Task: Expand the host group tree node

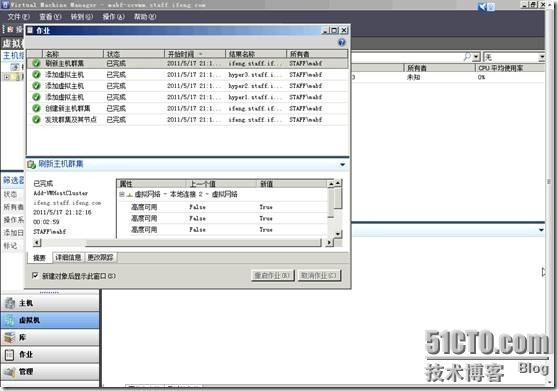Action: point(7,76)
